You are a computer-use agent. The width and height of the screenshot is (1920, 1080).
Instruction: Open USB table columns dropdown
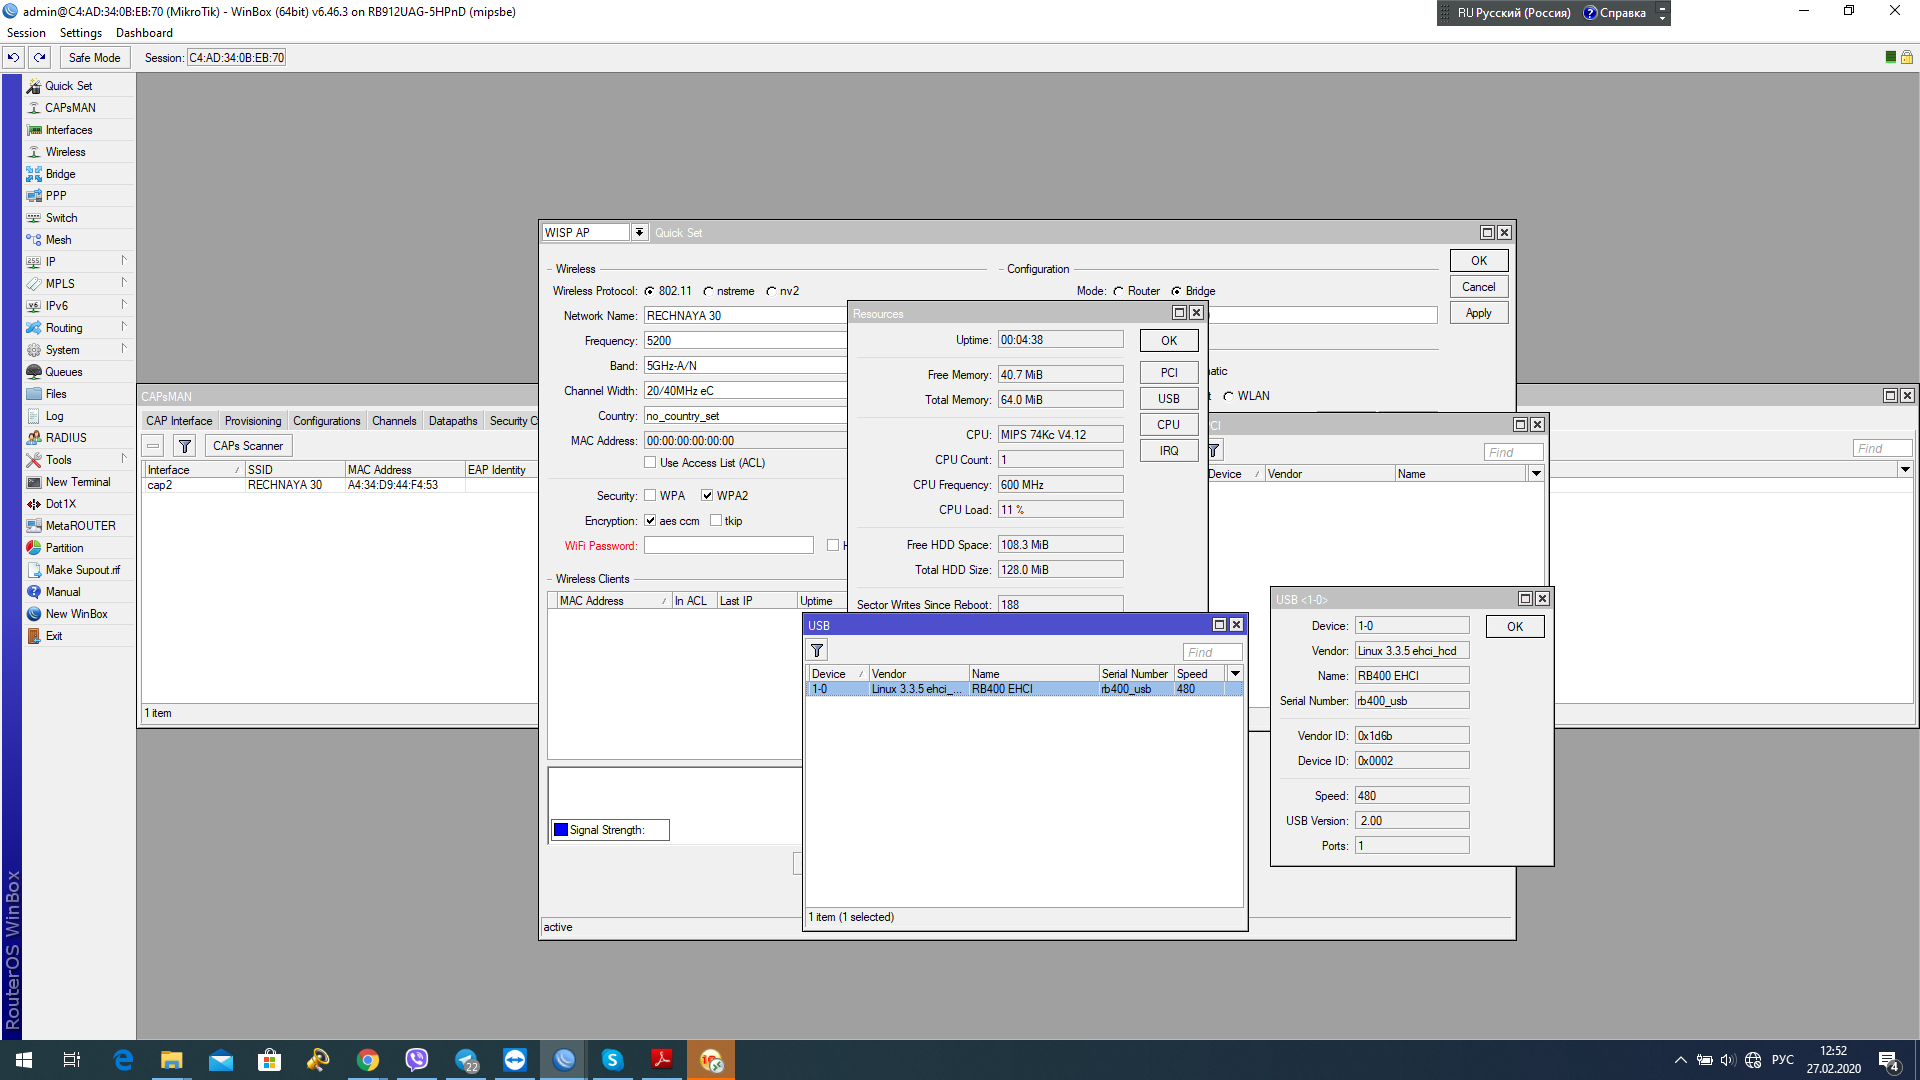[x=1235, y=674]
